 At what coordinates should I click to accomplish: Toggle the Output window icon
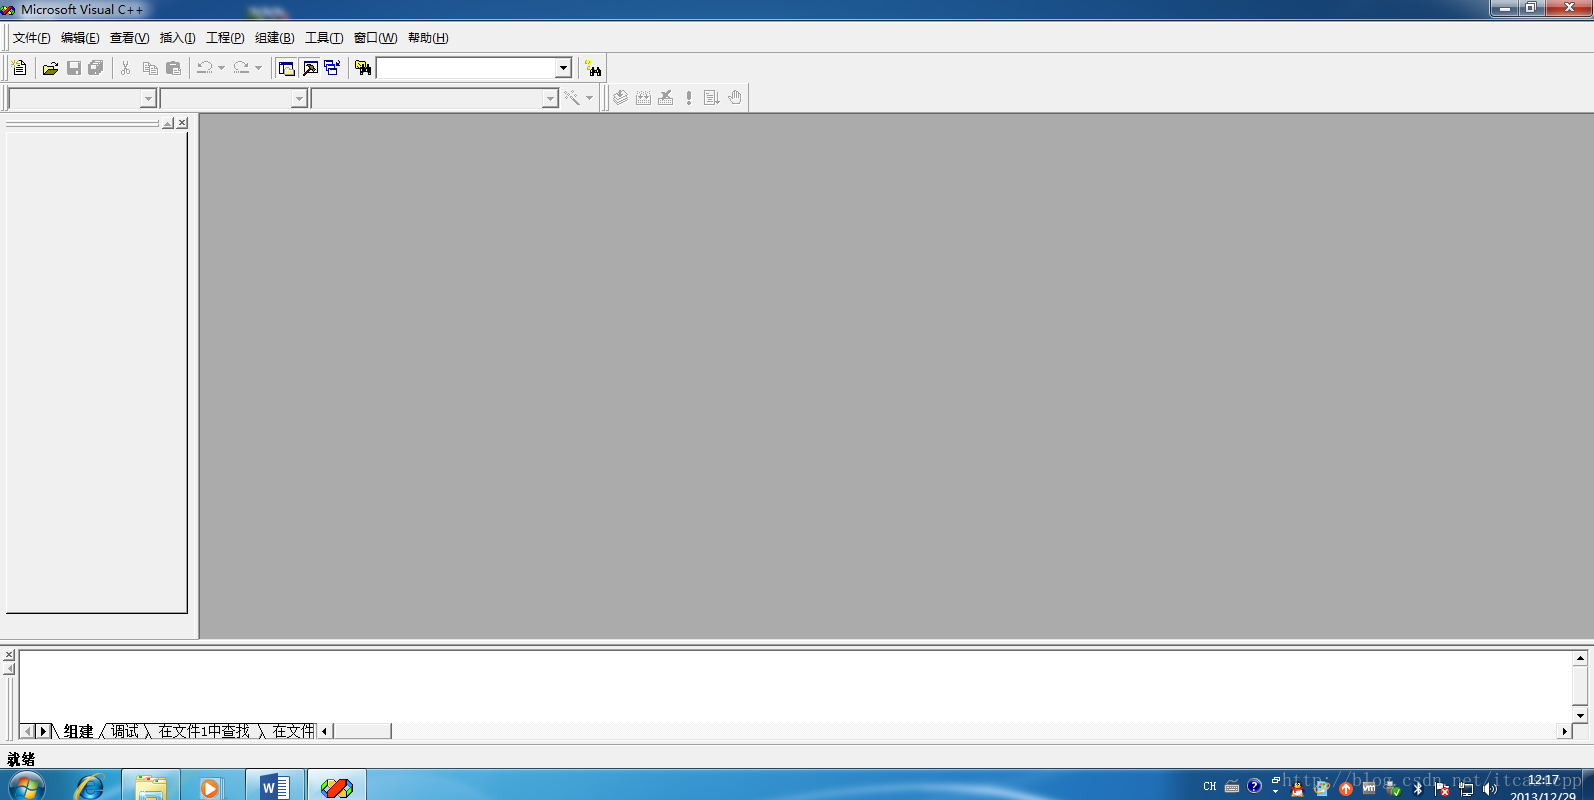point(310,68)
